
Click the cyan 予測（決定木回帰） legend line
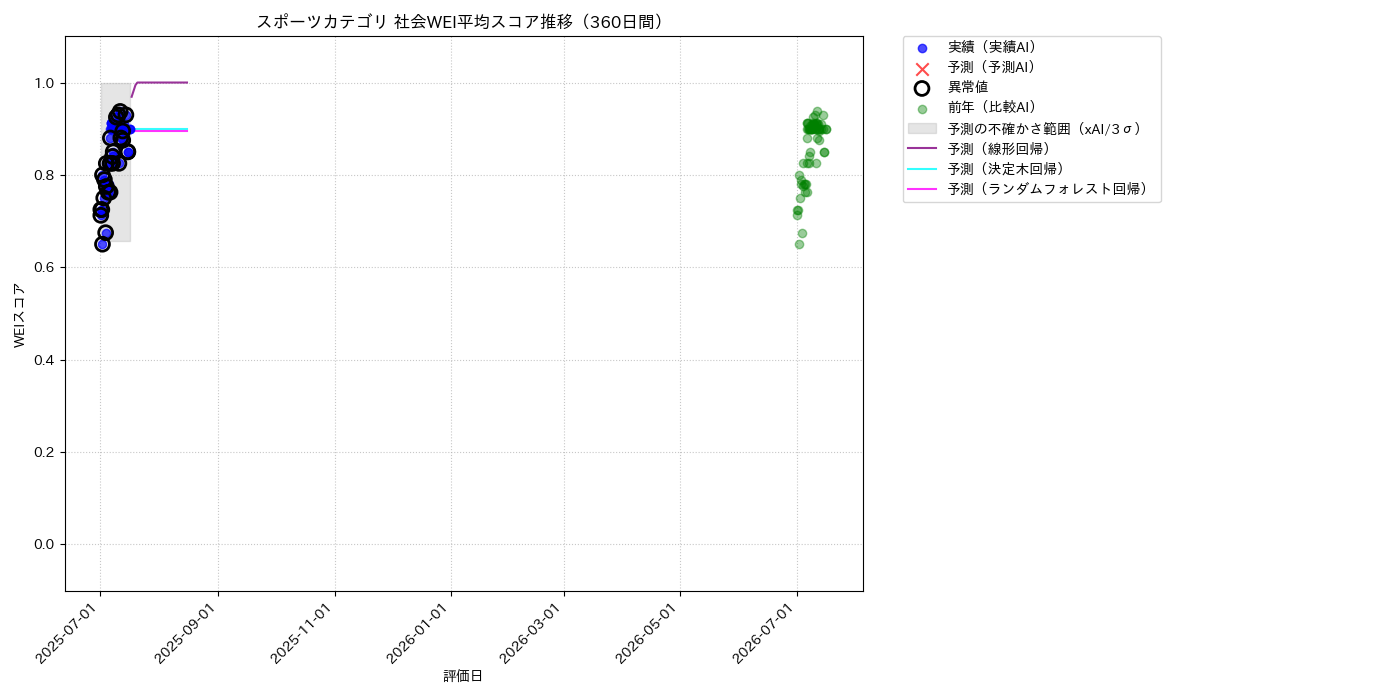click(922, 169)
